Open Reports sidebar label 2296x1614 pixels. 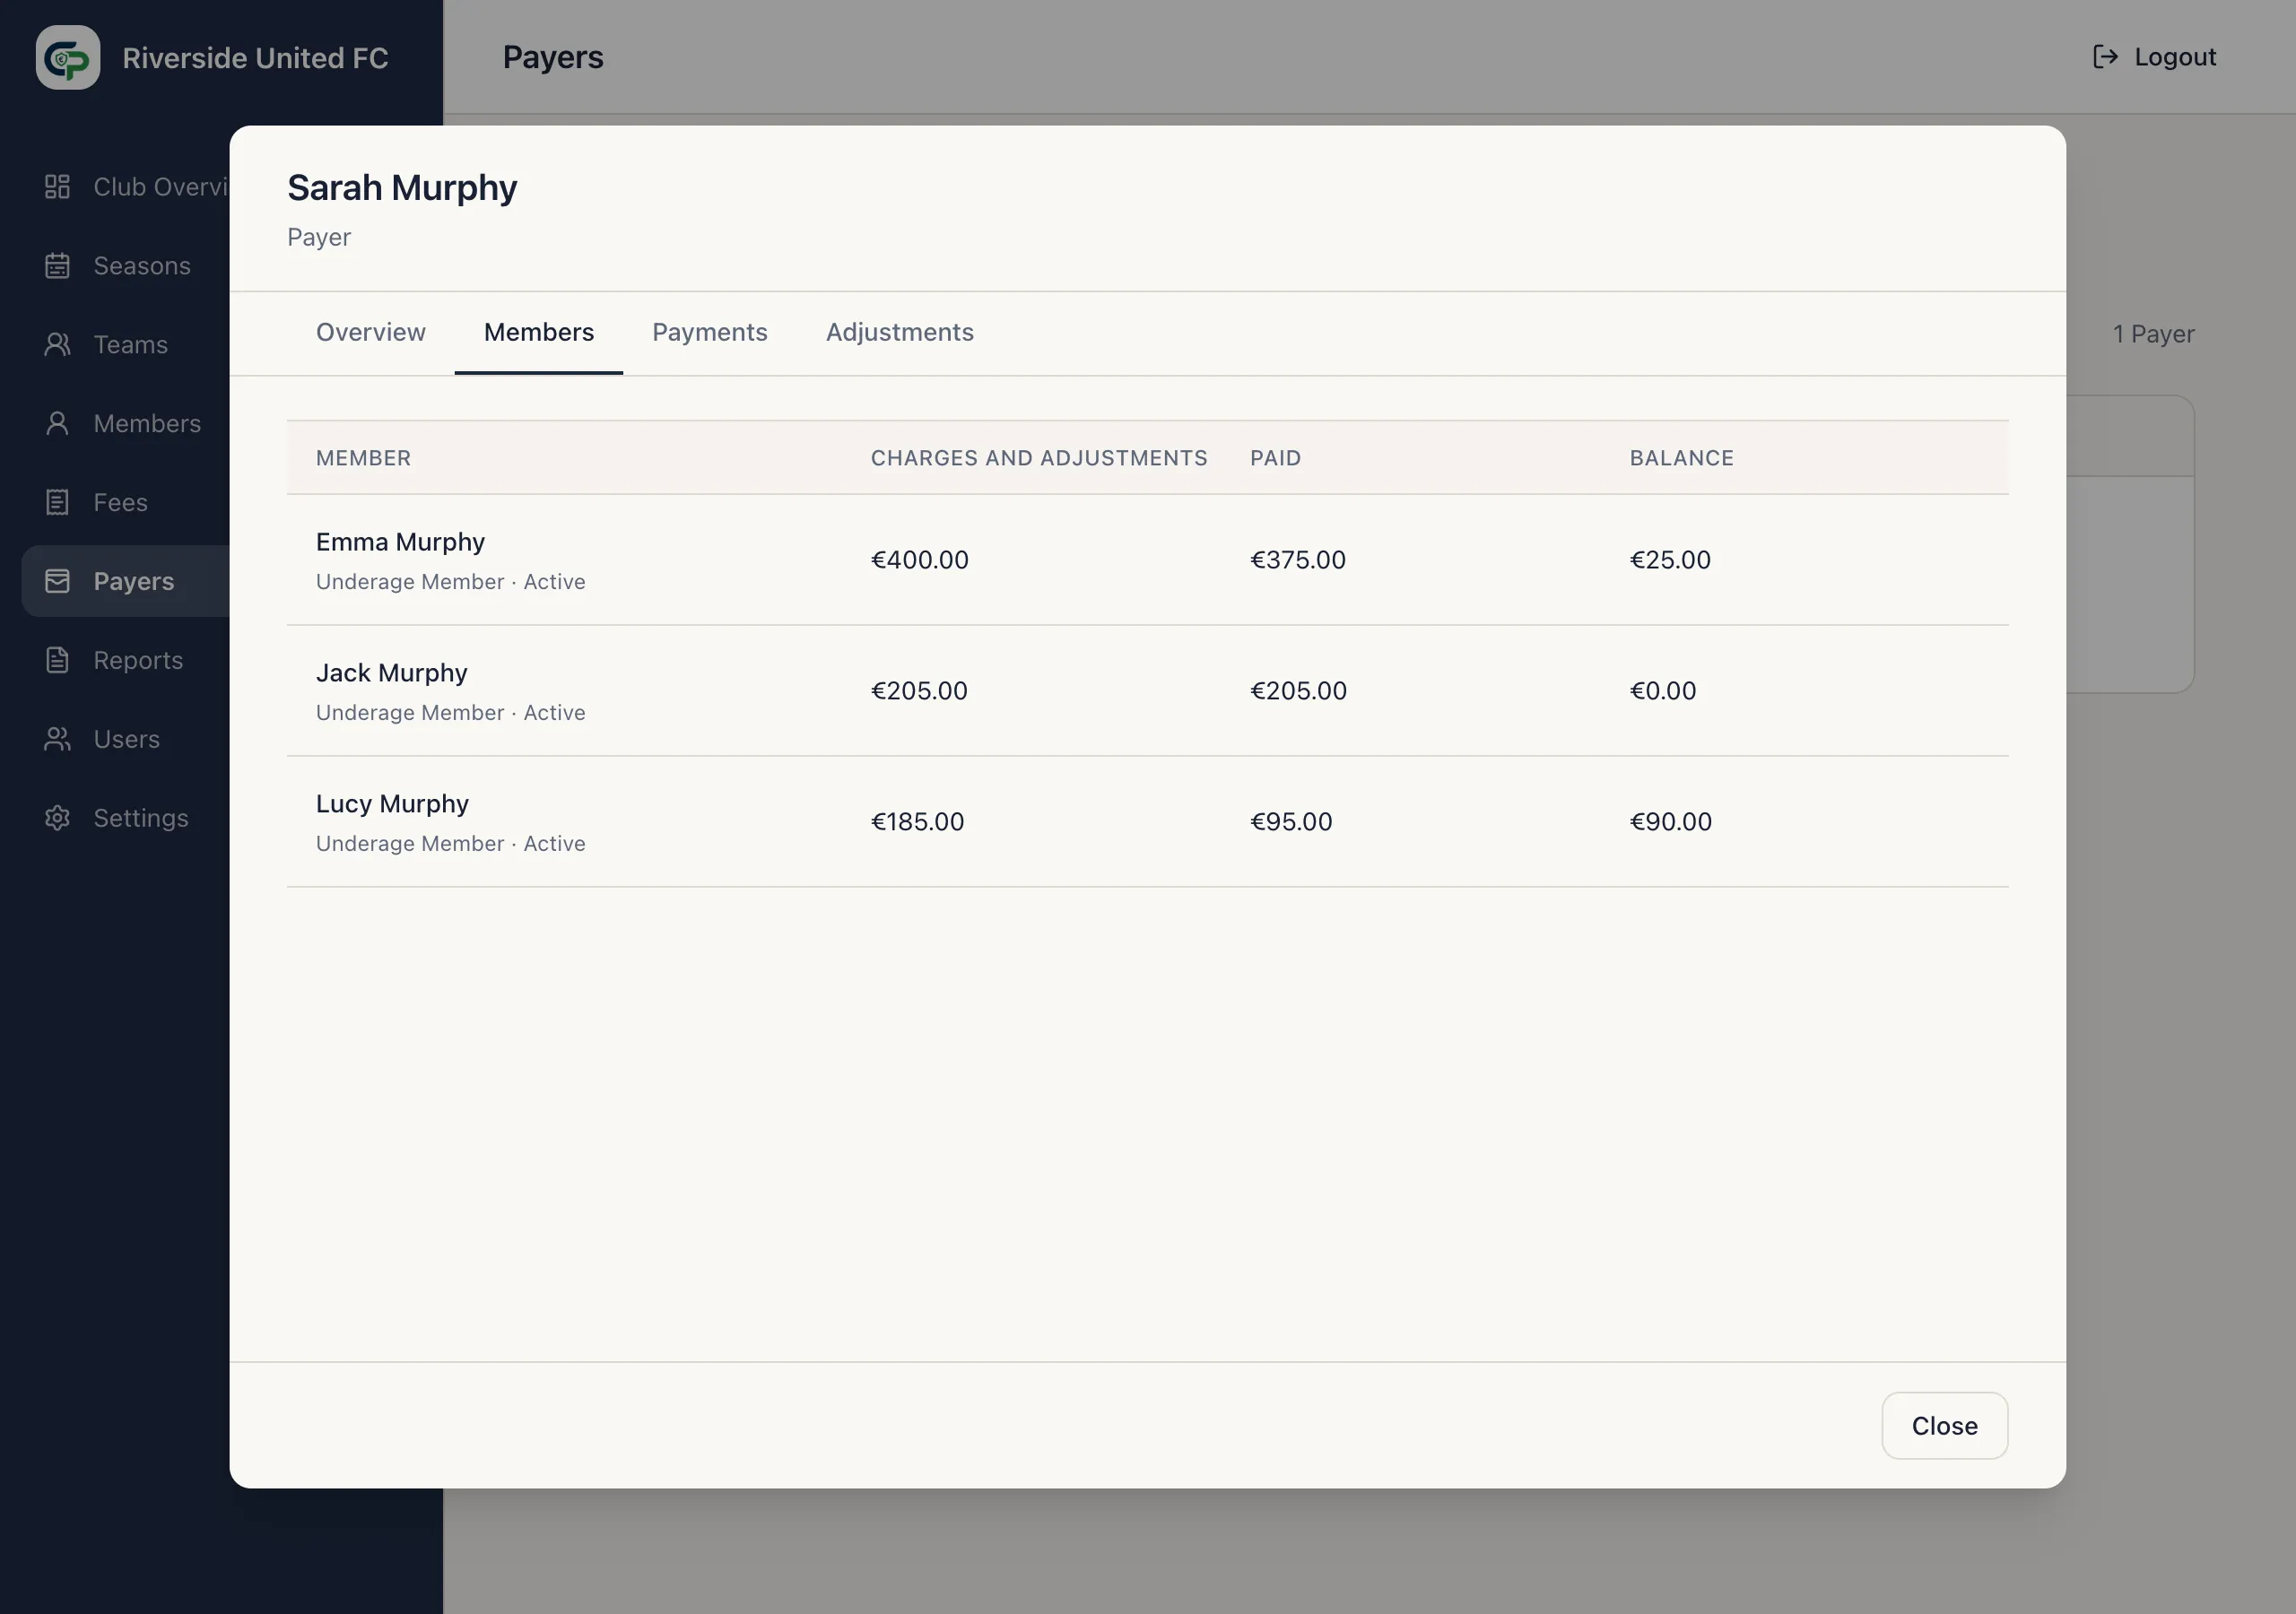click(x=138, y=661)
